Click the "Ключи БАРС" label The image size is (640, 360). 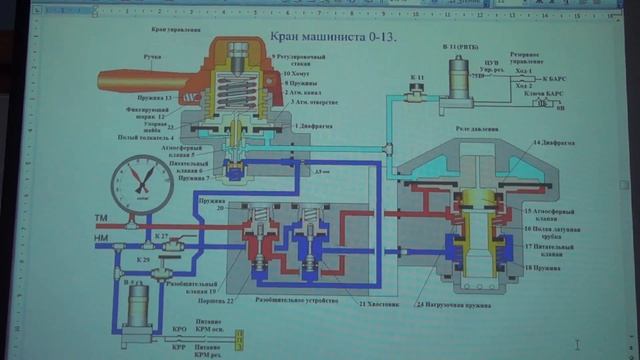pos(543,94)
